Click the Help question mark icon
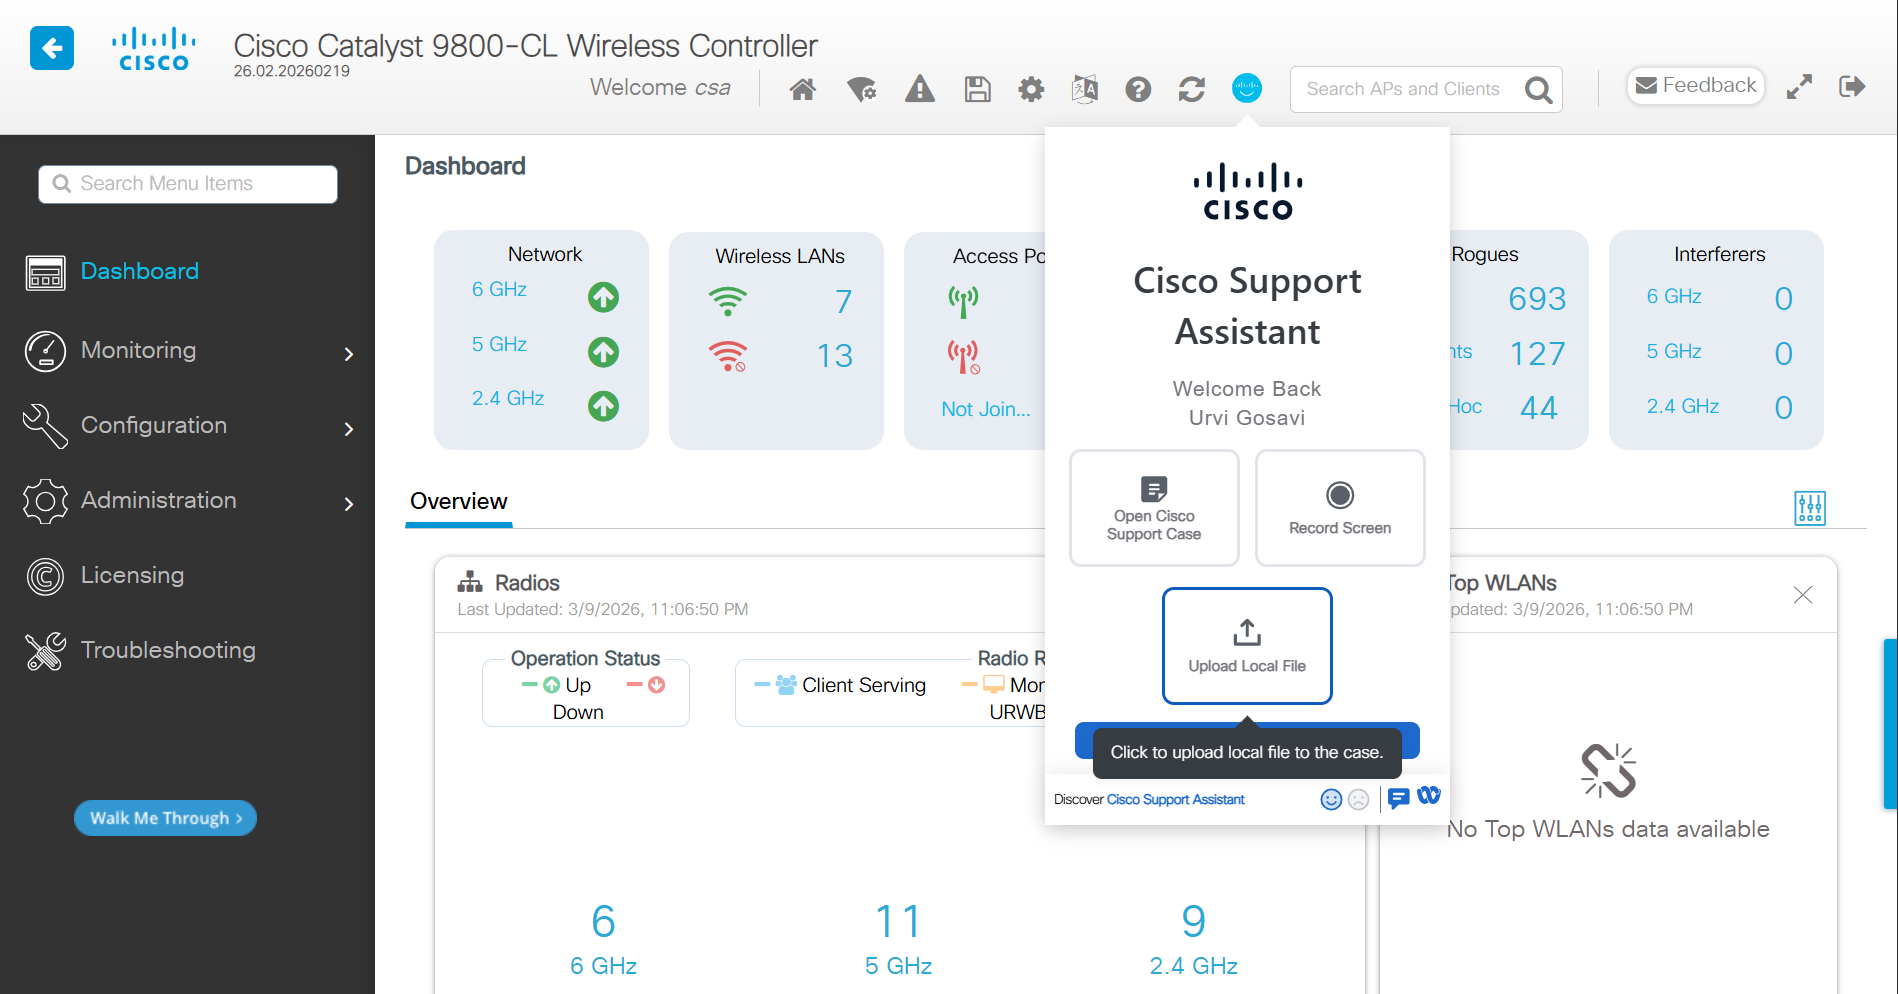The image size is (1898, 994). (x=1138, y=90)
